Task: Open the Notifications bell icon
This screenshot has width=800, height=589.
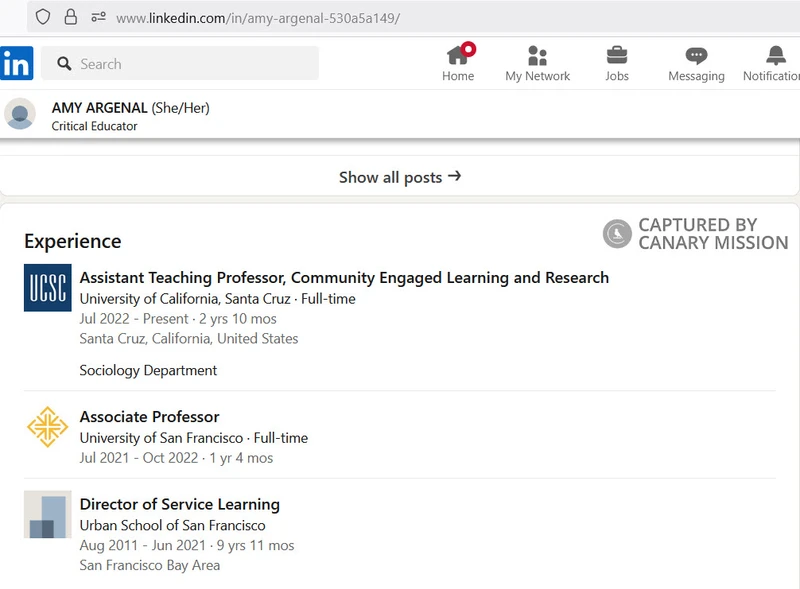Action: [776, 55]
